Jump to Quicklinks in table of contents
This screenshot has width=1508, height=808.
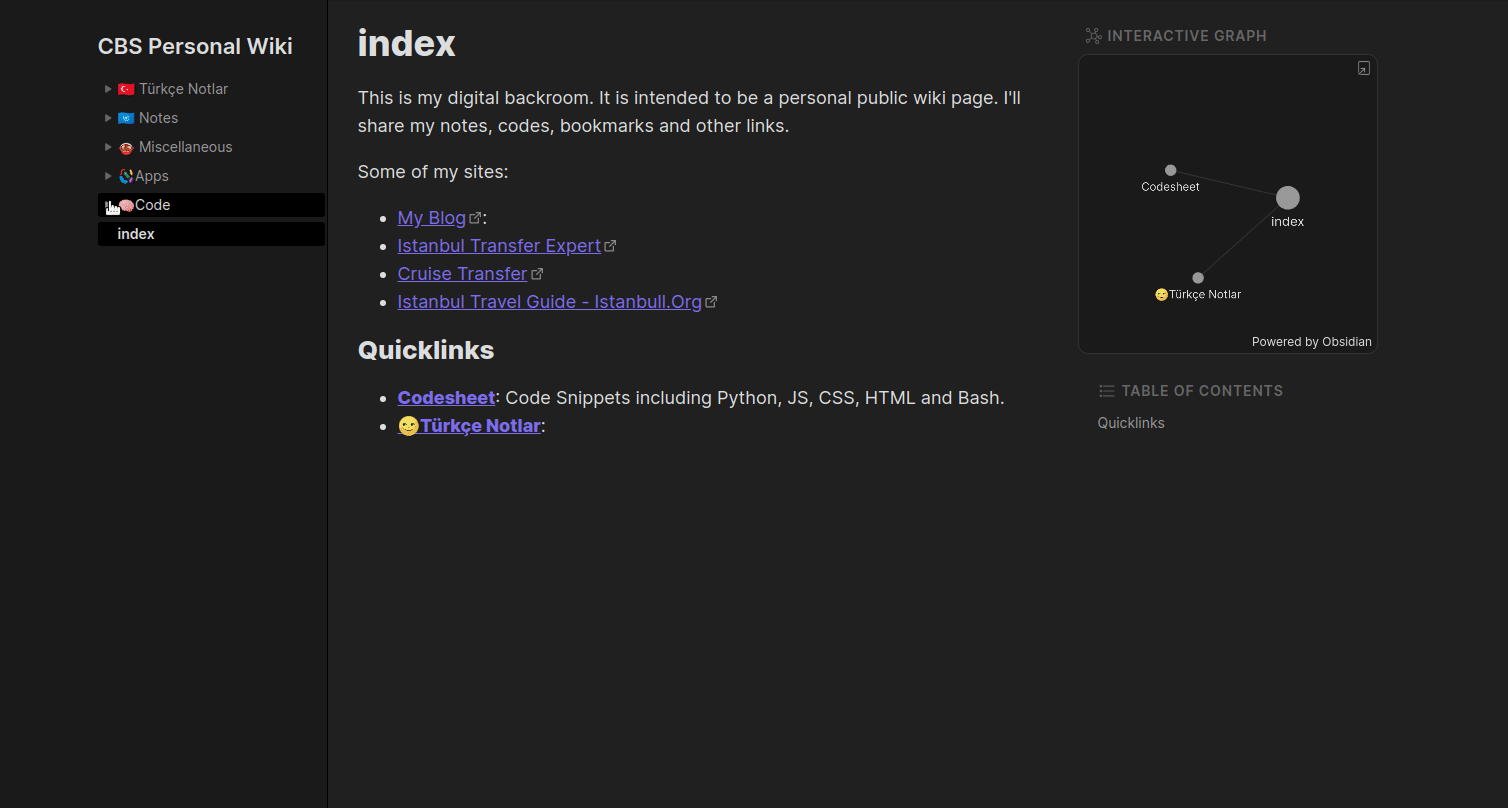point(1131,423)
